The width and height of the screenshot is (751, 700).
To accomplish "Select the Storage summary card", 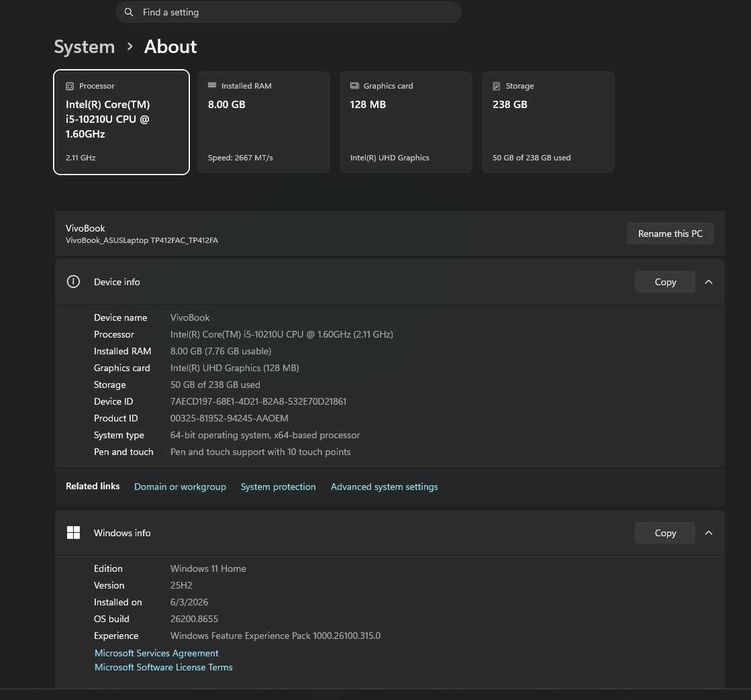I will pos(548,122).
